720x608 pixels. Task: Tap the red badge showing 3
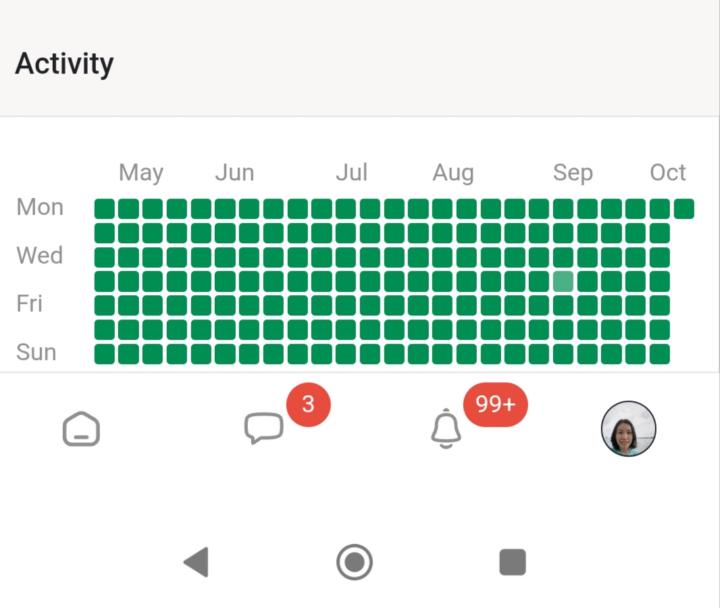(308, 404)
